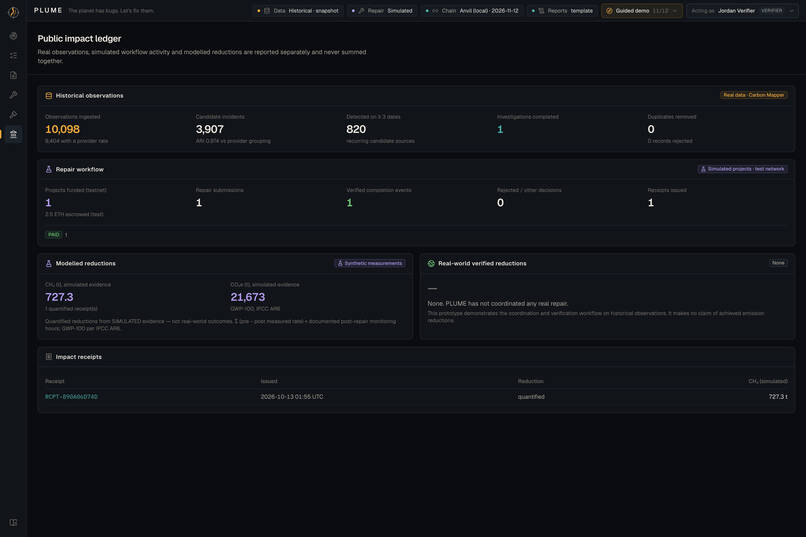Open Reports template status pill

coord(562,11)
